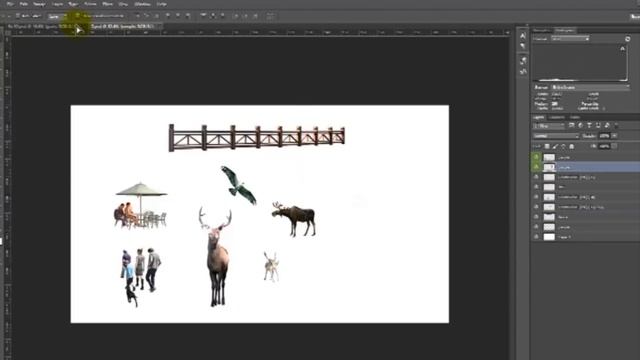Toggle visibility of the third layer from top
The image size is (640, 360).
click(x=536, y=177)
